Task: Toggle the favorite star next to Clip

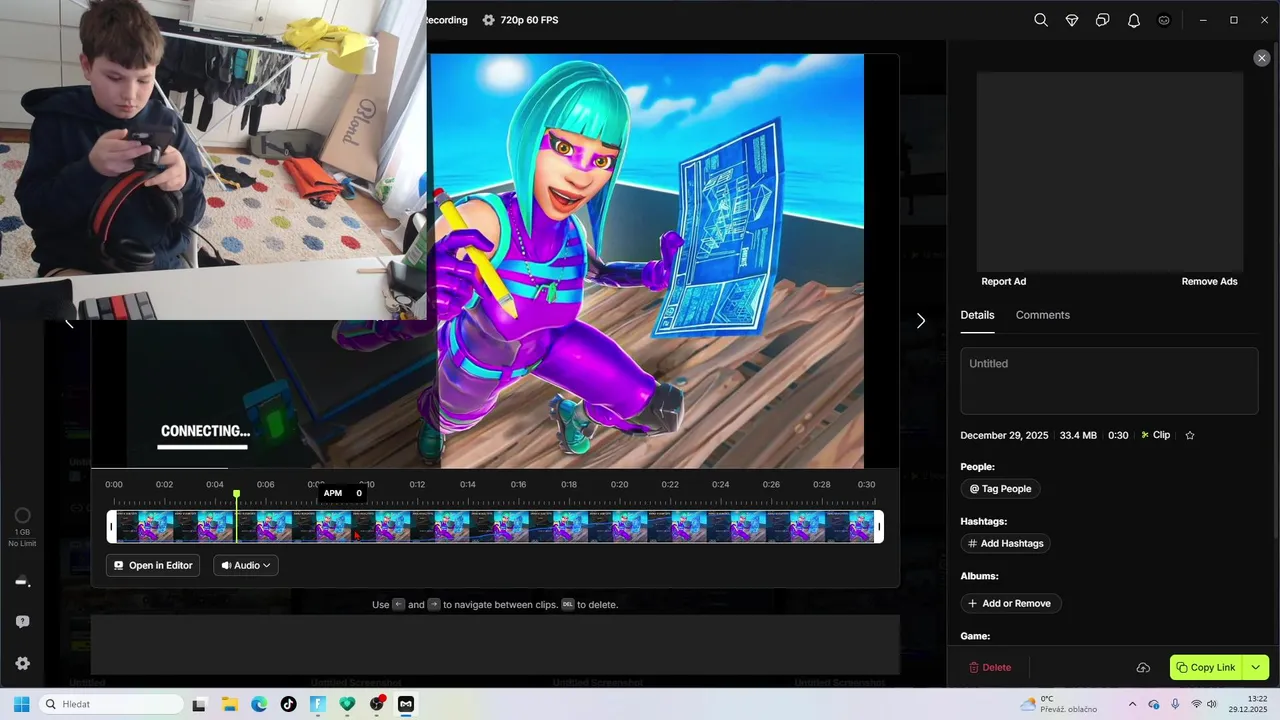Action: [x=1190, y=435]
